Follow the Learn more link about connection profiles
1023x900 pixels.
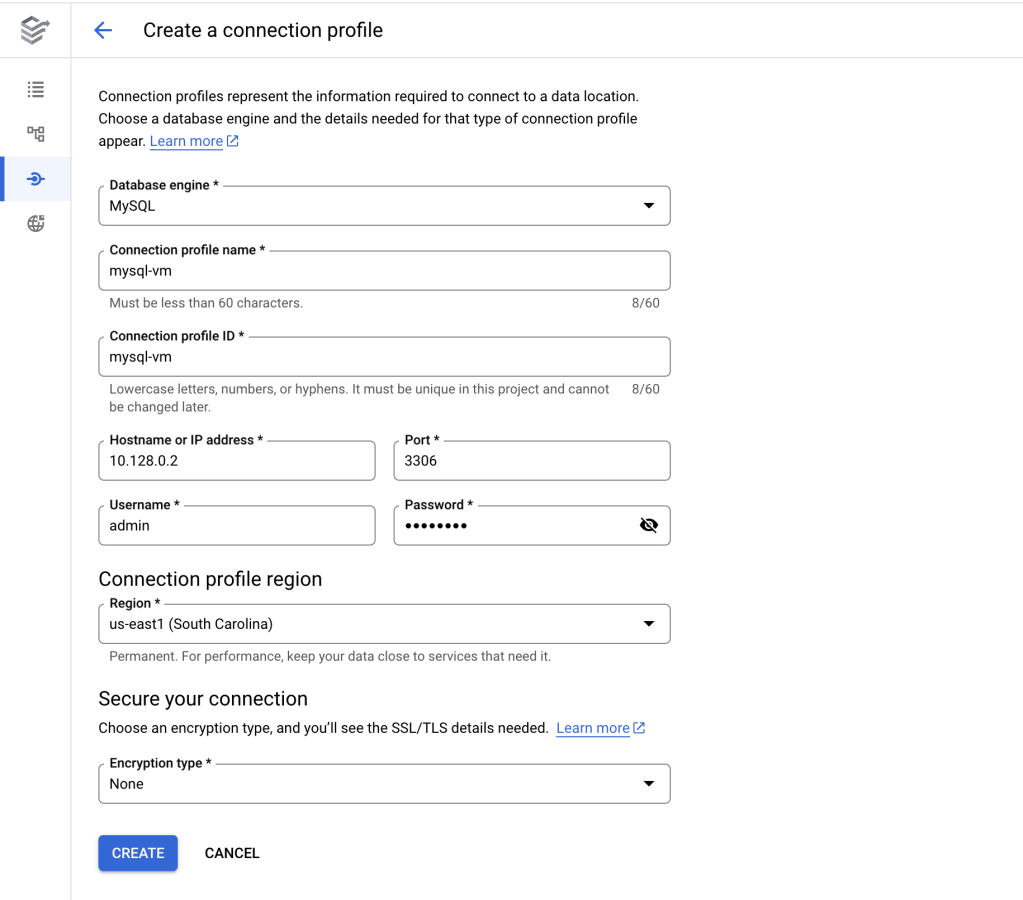point(186,141)
